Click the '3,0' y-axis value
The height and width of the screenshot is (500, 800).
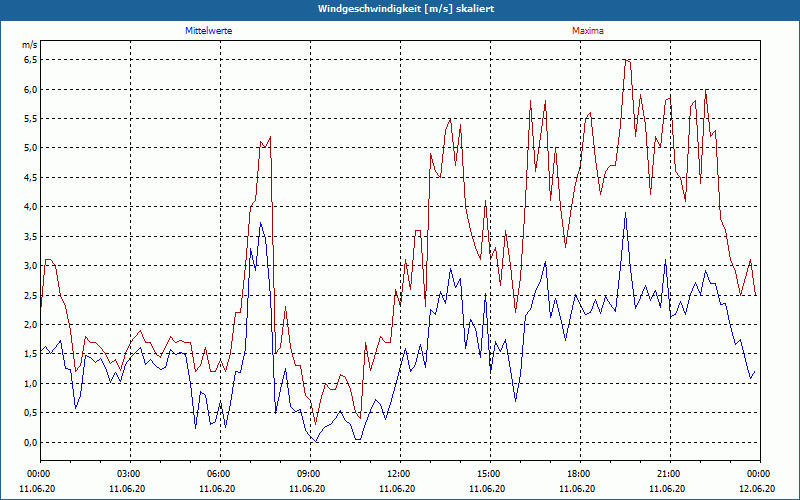[30, 266]
